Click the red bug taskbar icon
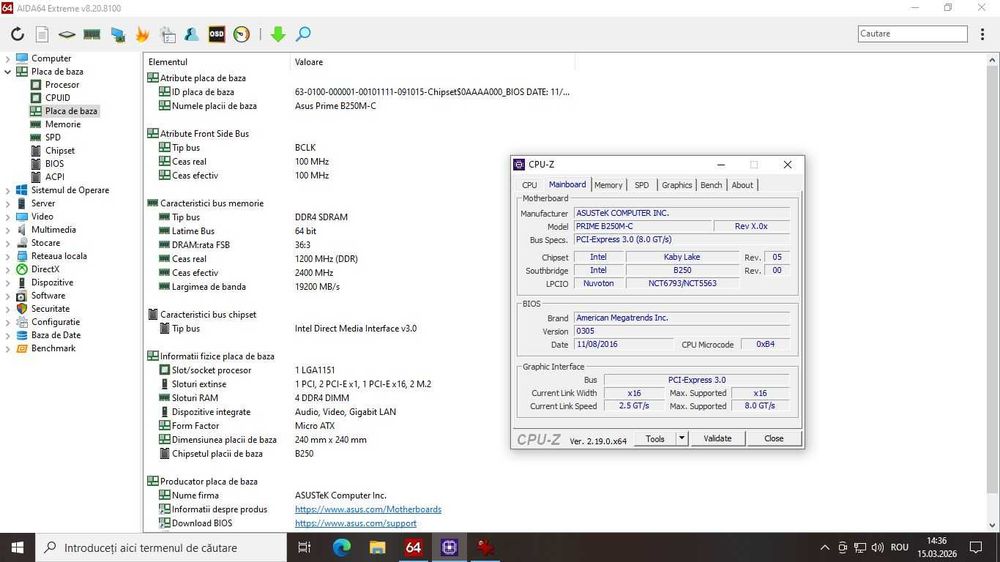The width and height of the screenshot is (1000, 562). click(x=485, y=547)
